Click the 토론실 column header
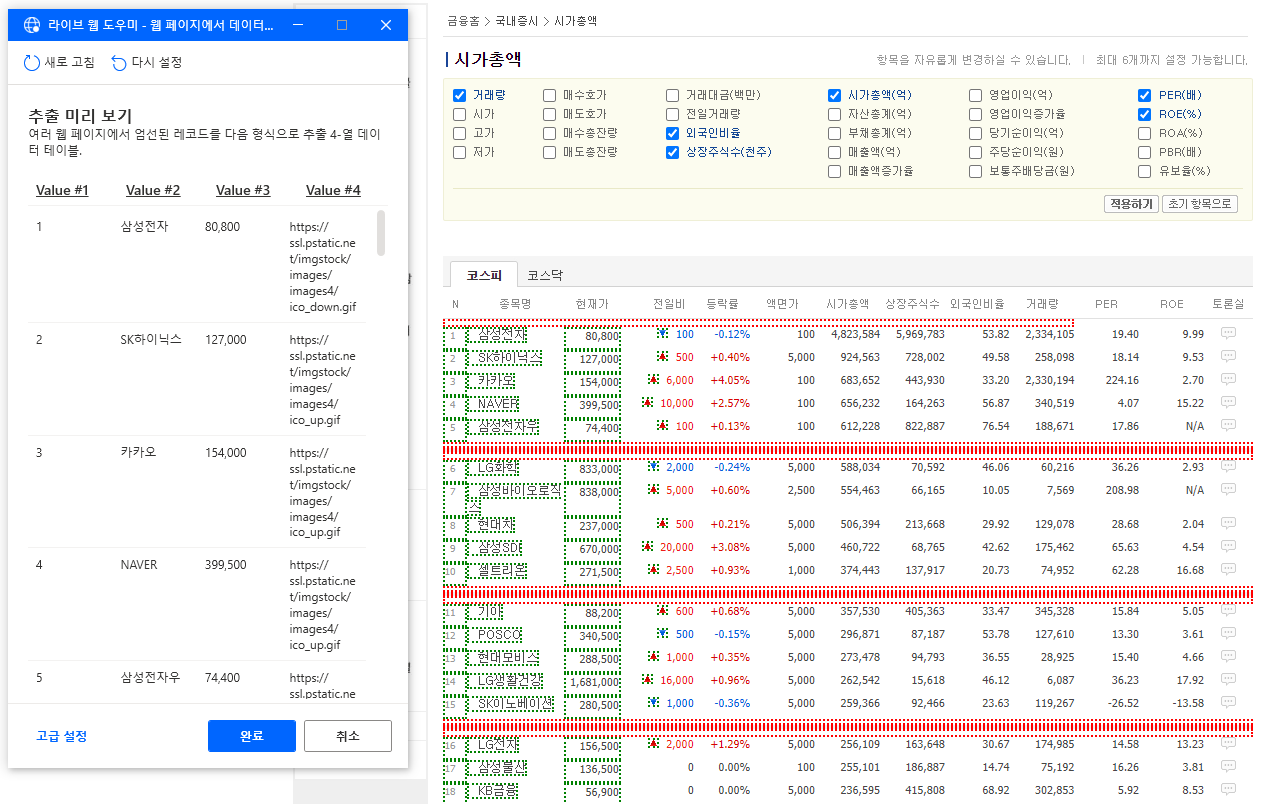Viewport: 1272px width, 804px height. coord(1228,304)
